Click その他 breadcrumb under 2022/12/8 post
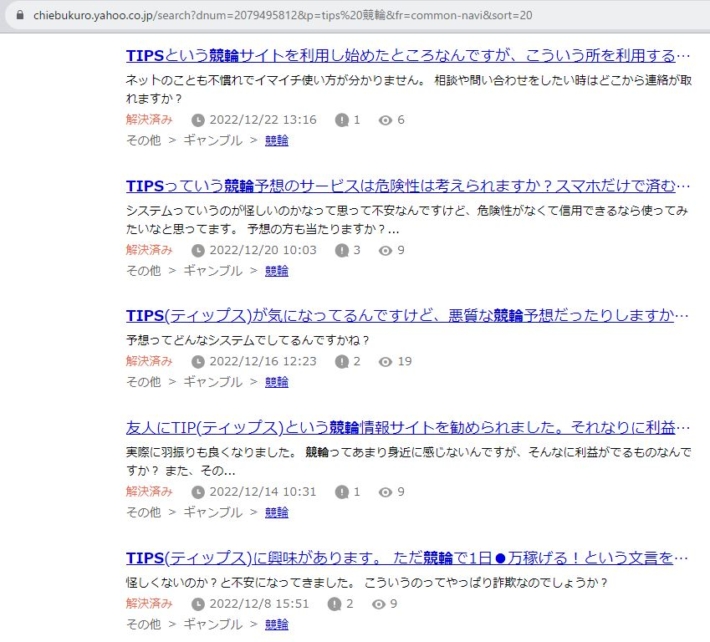This screenshot has height=642, width=710. pos(144,624)
